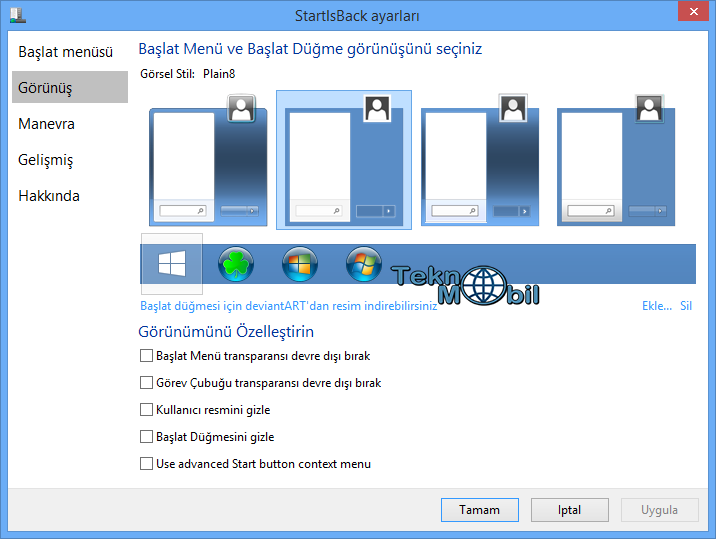
Task: Click the Sil link
Action: point(686,306)
